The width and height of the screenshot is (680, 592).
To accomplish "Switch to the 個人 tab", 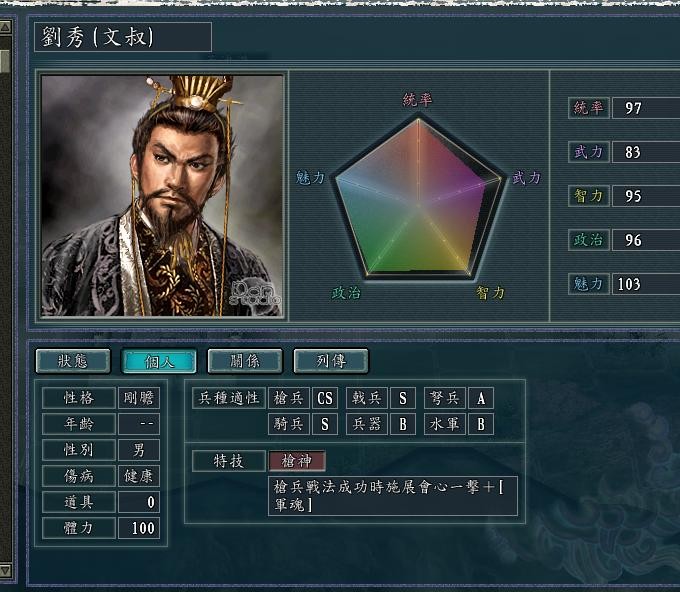I will click(x=159, y=361).
